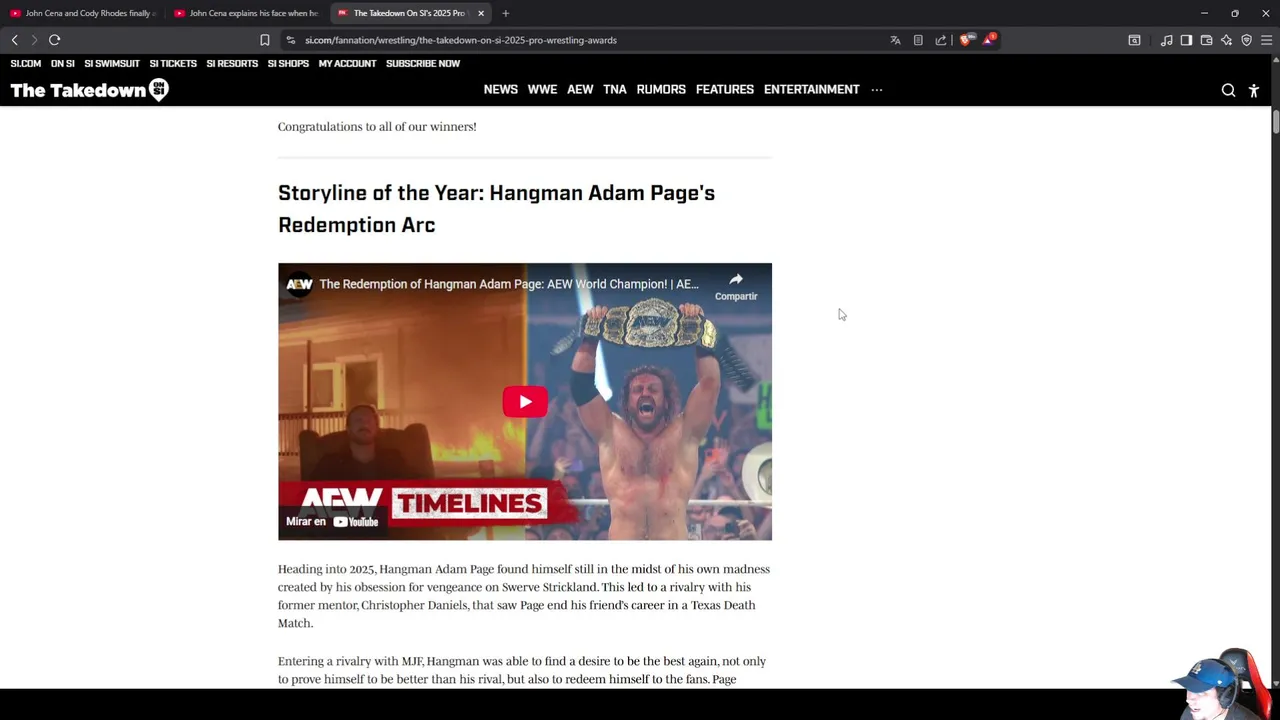
Task: Minimize the browser window
Action: click(x=1204, y=13)
